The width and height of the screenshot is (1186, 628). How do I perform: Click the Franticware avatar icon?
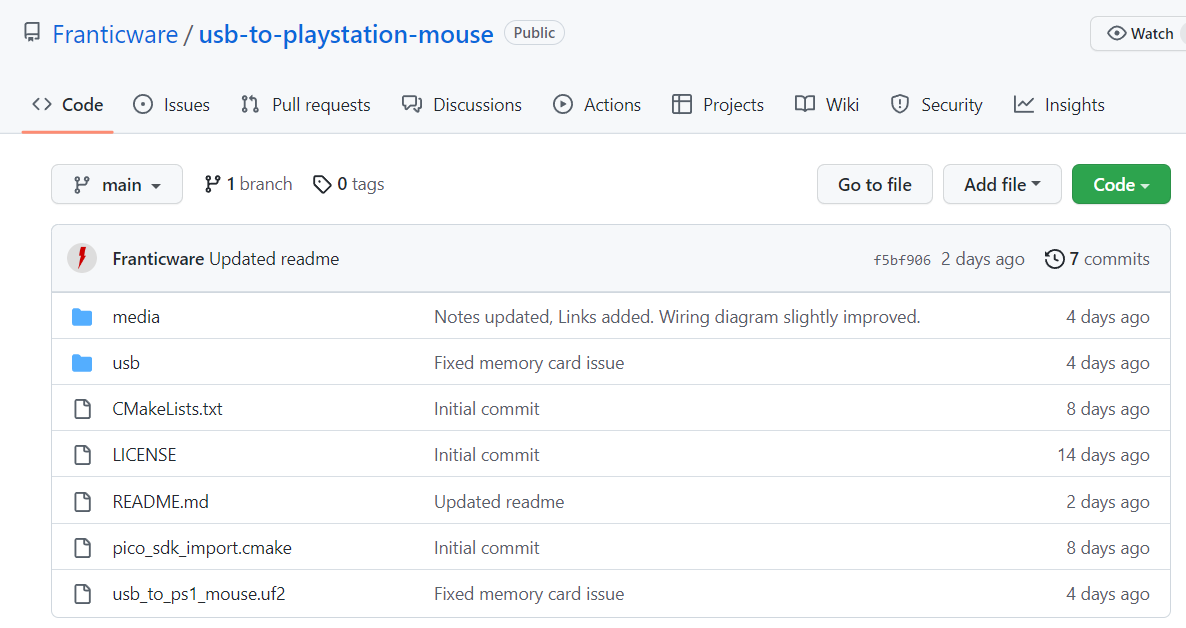coord(82,259)
